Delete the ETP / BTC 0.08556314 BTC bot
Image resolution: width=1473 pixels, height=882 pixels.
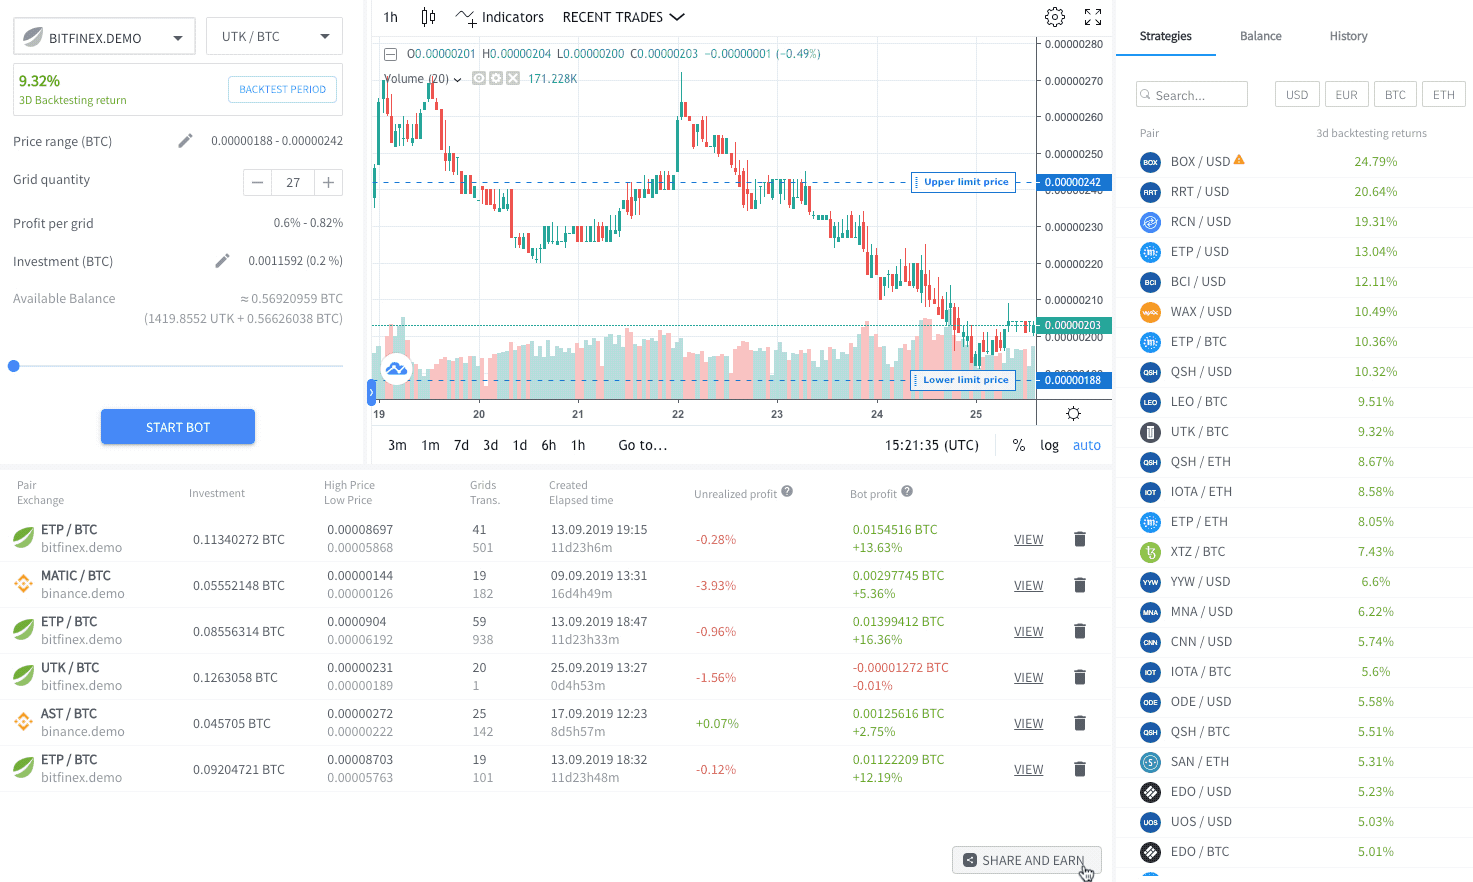coord(1080,631)
